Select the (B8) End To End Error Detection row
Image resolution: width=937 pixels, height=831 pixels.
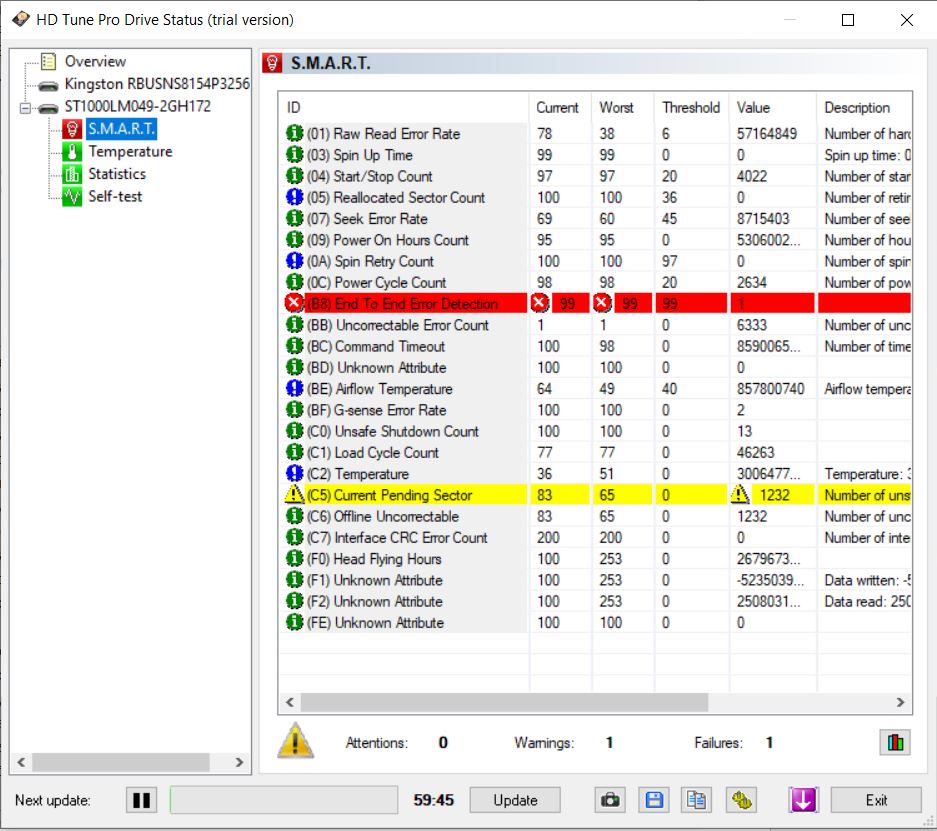(598, 303)
